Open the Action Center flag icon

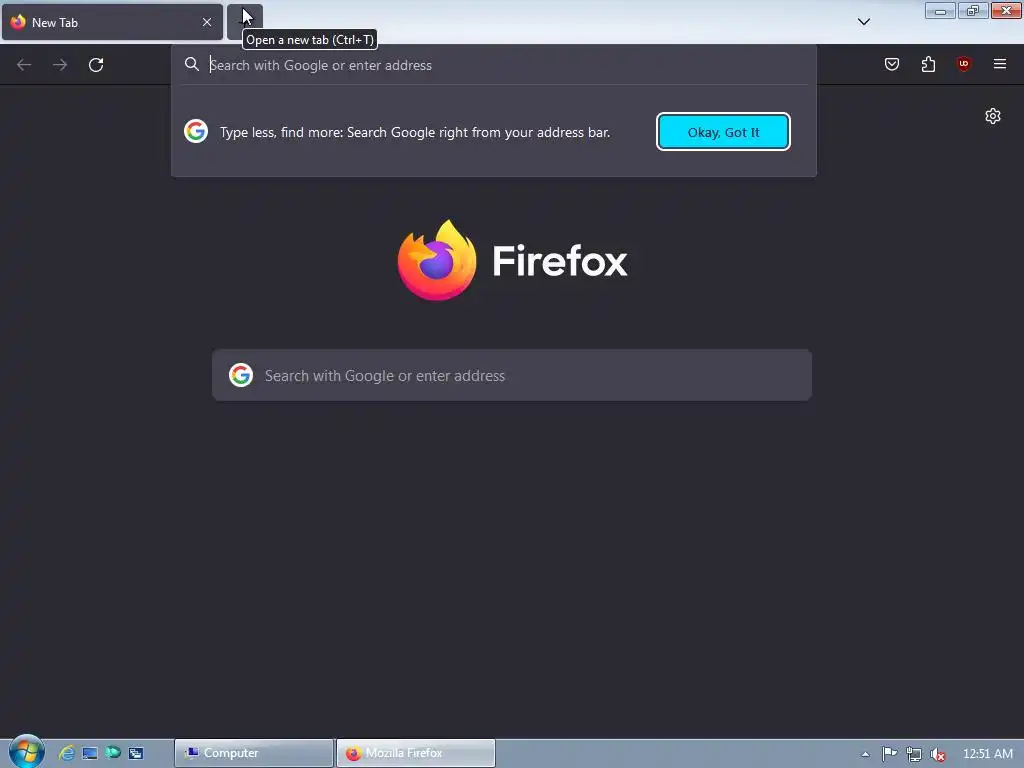coord(889,754)
